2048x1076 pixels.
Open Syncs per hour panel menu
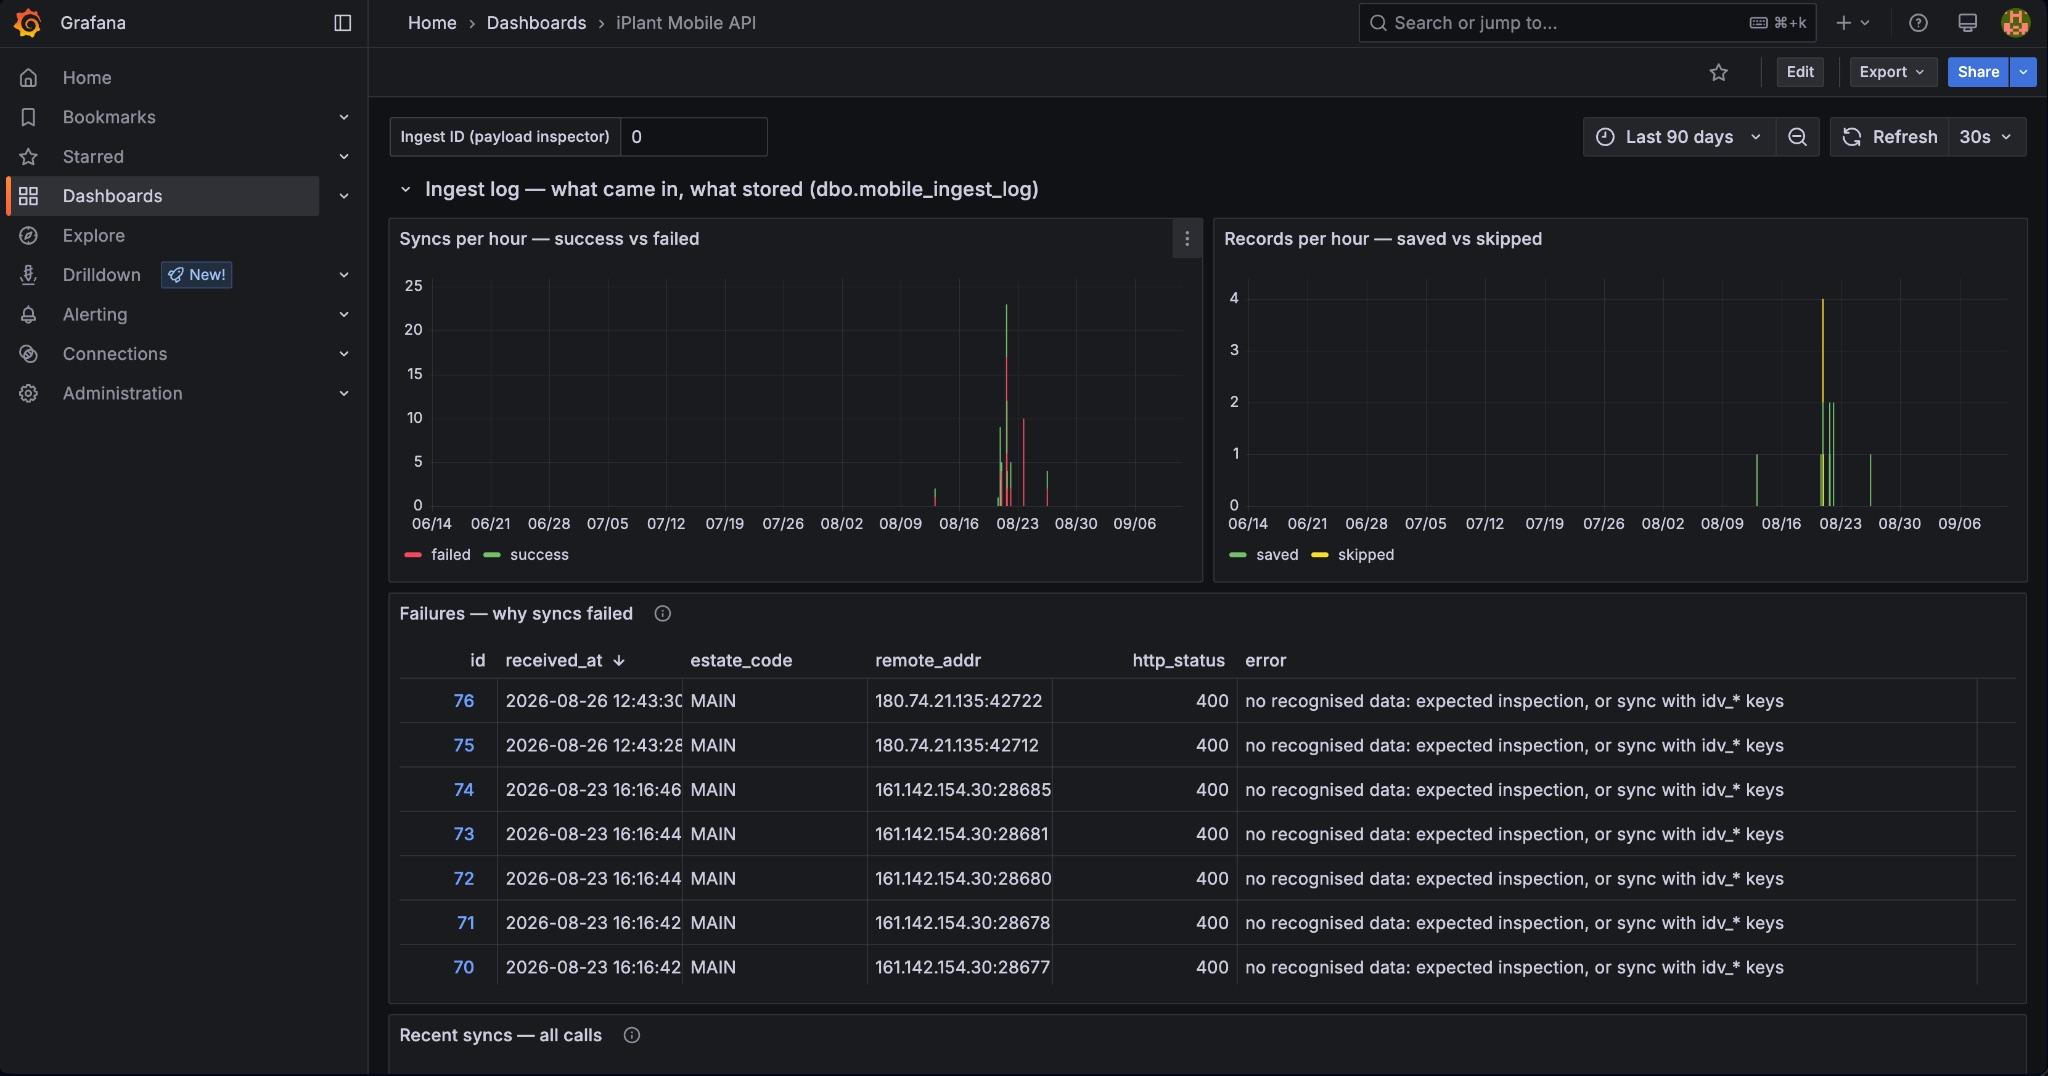pyautogui.click(x=1186, y=239)
